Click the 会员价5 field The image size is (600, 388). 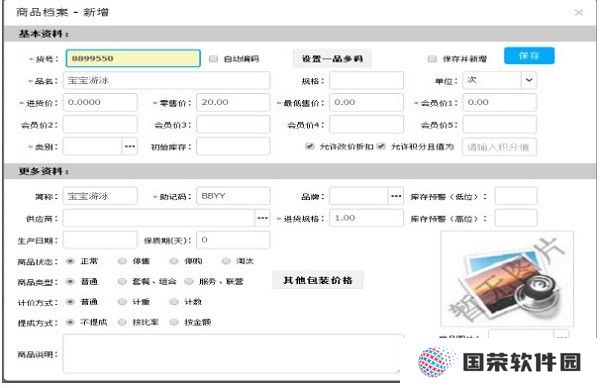499,125
